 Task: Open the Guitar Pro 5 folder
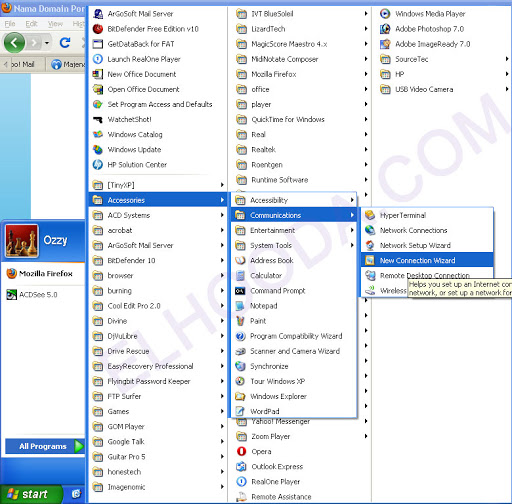(x=158, y=457)
